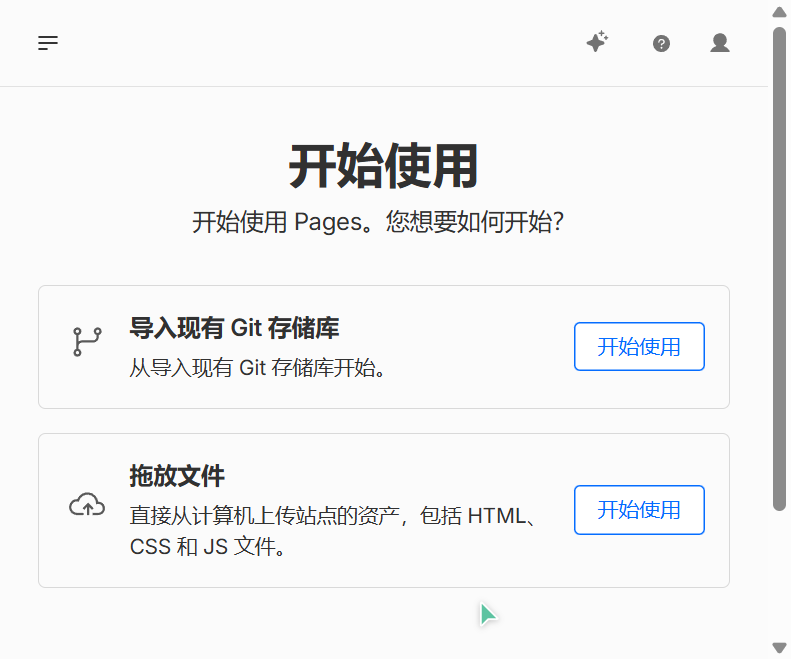Click the description mentioning HTML、CSS 和 JS 文件
This screenshot has width=791, height=659.
pyautogui.click(x=333, y=531)
